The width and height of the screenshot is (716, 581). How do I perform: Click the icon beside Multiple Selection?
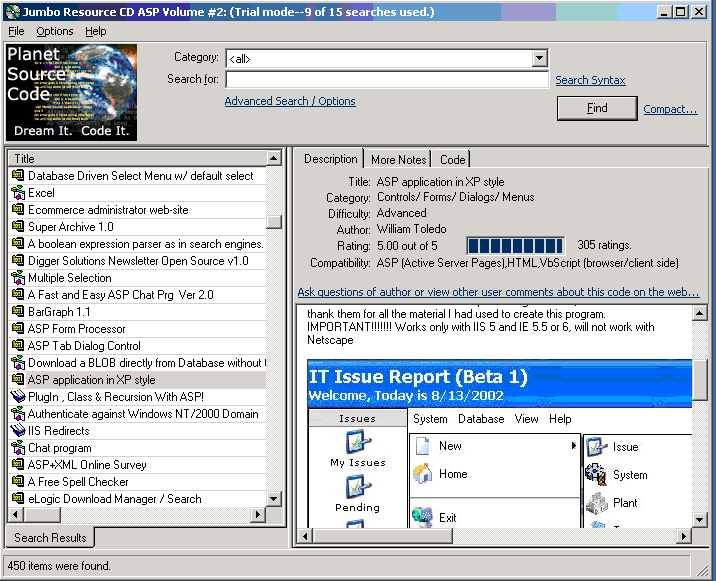18,278
